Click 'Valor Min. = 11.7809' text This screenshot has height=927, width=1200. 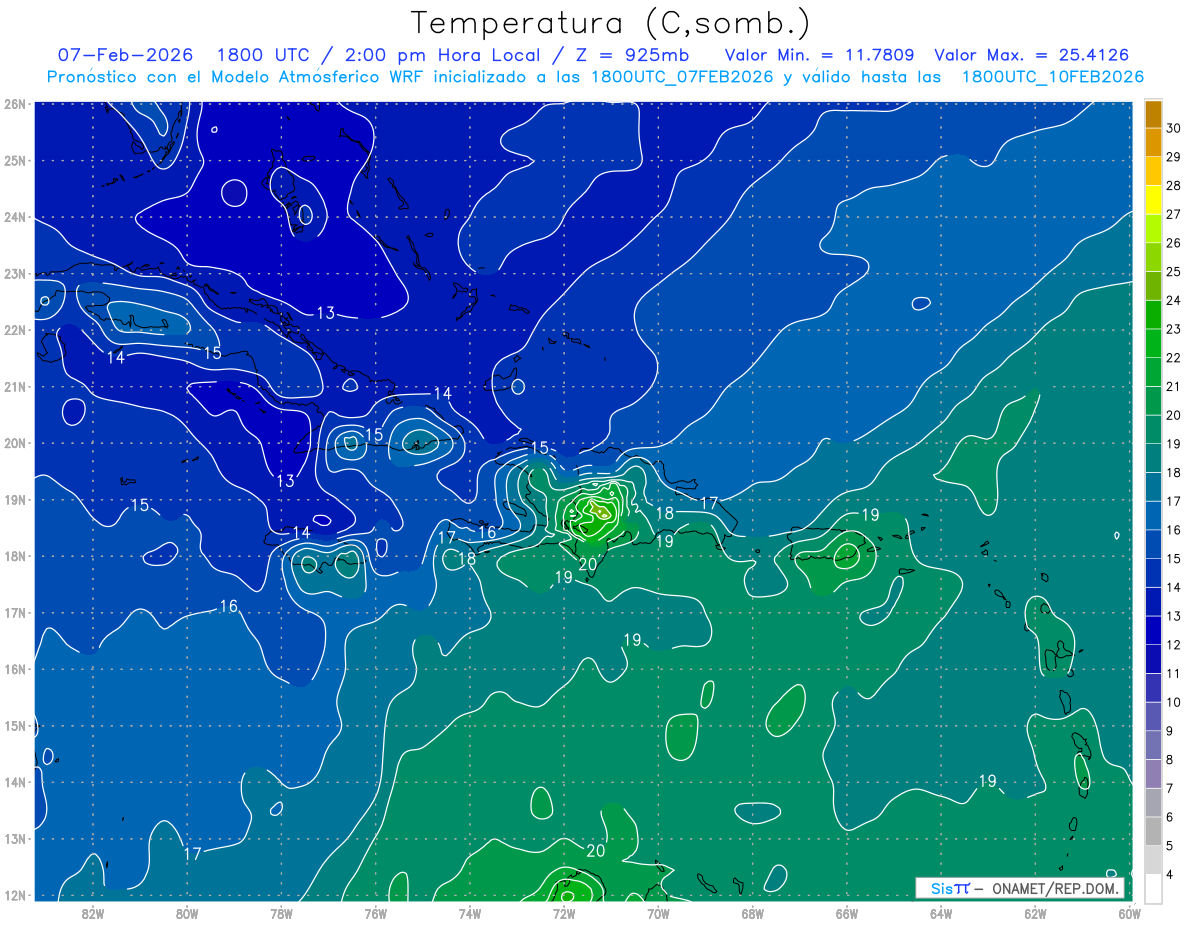coord(821,55)
